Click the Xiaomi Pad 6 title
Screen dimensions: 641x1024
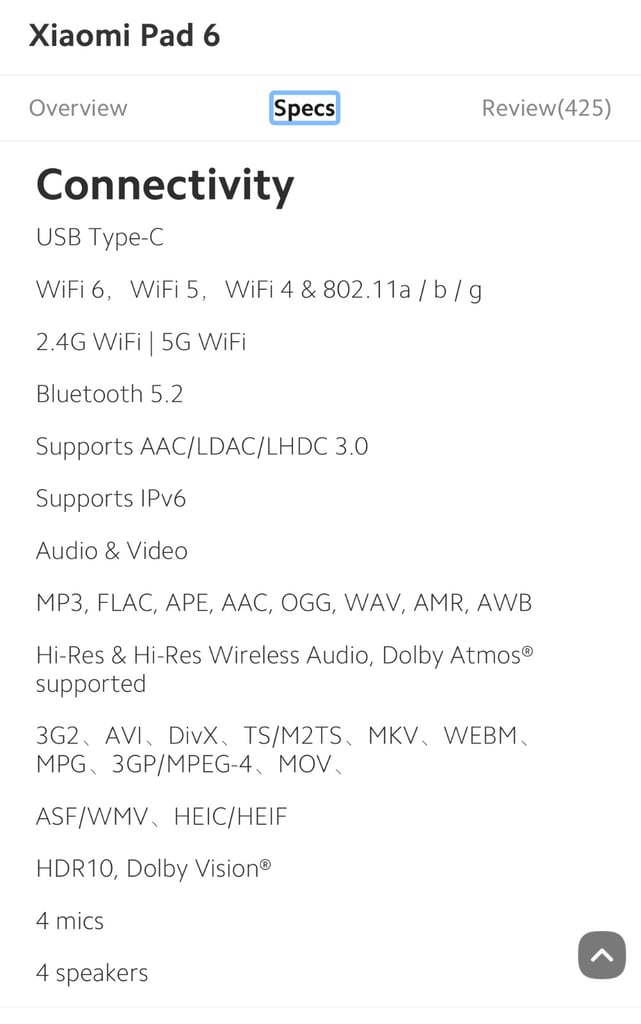[125, 35]
